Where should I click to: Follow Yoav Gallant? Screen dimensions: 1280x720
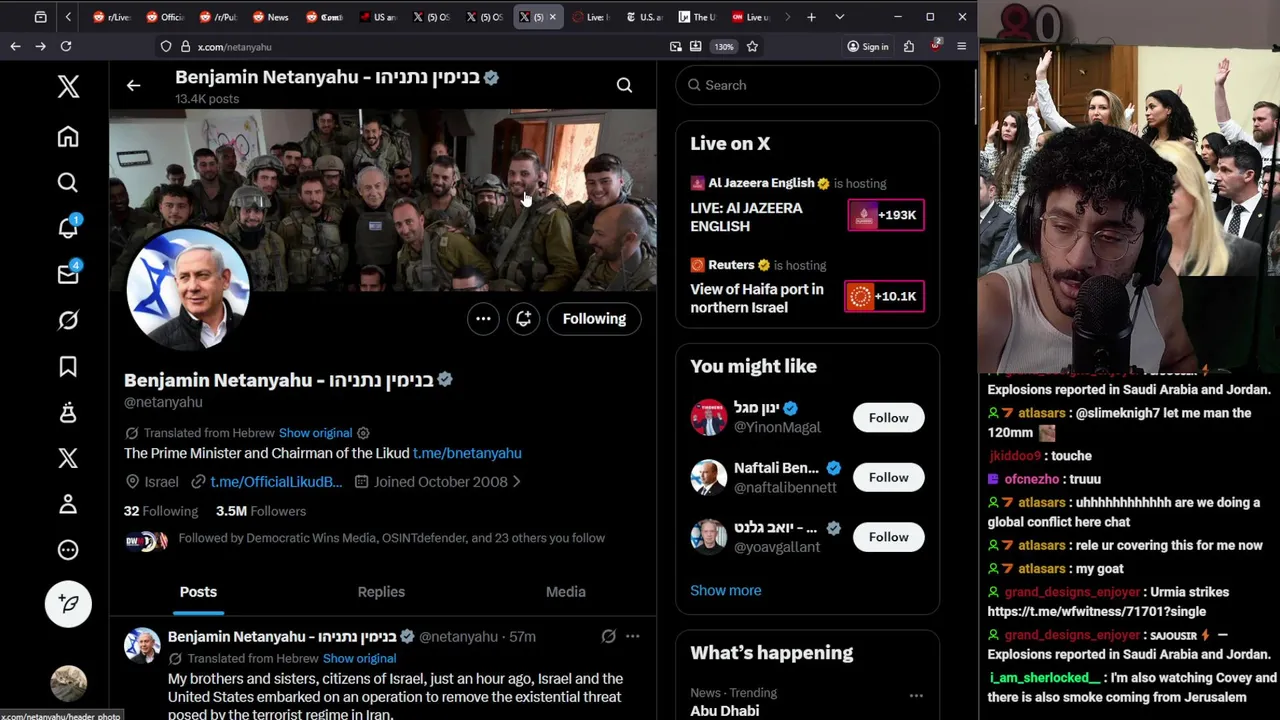click(x=888, y=537)
